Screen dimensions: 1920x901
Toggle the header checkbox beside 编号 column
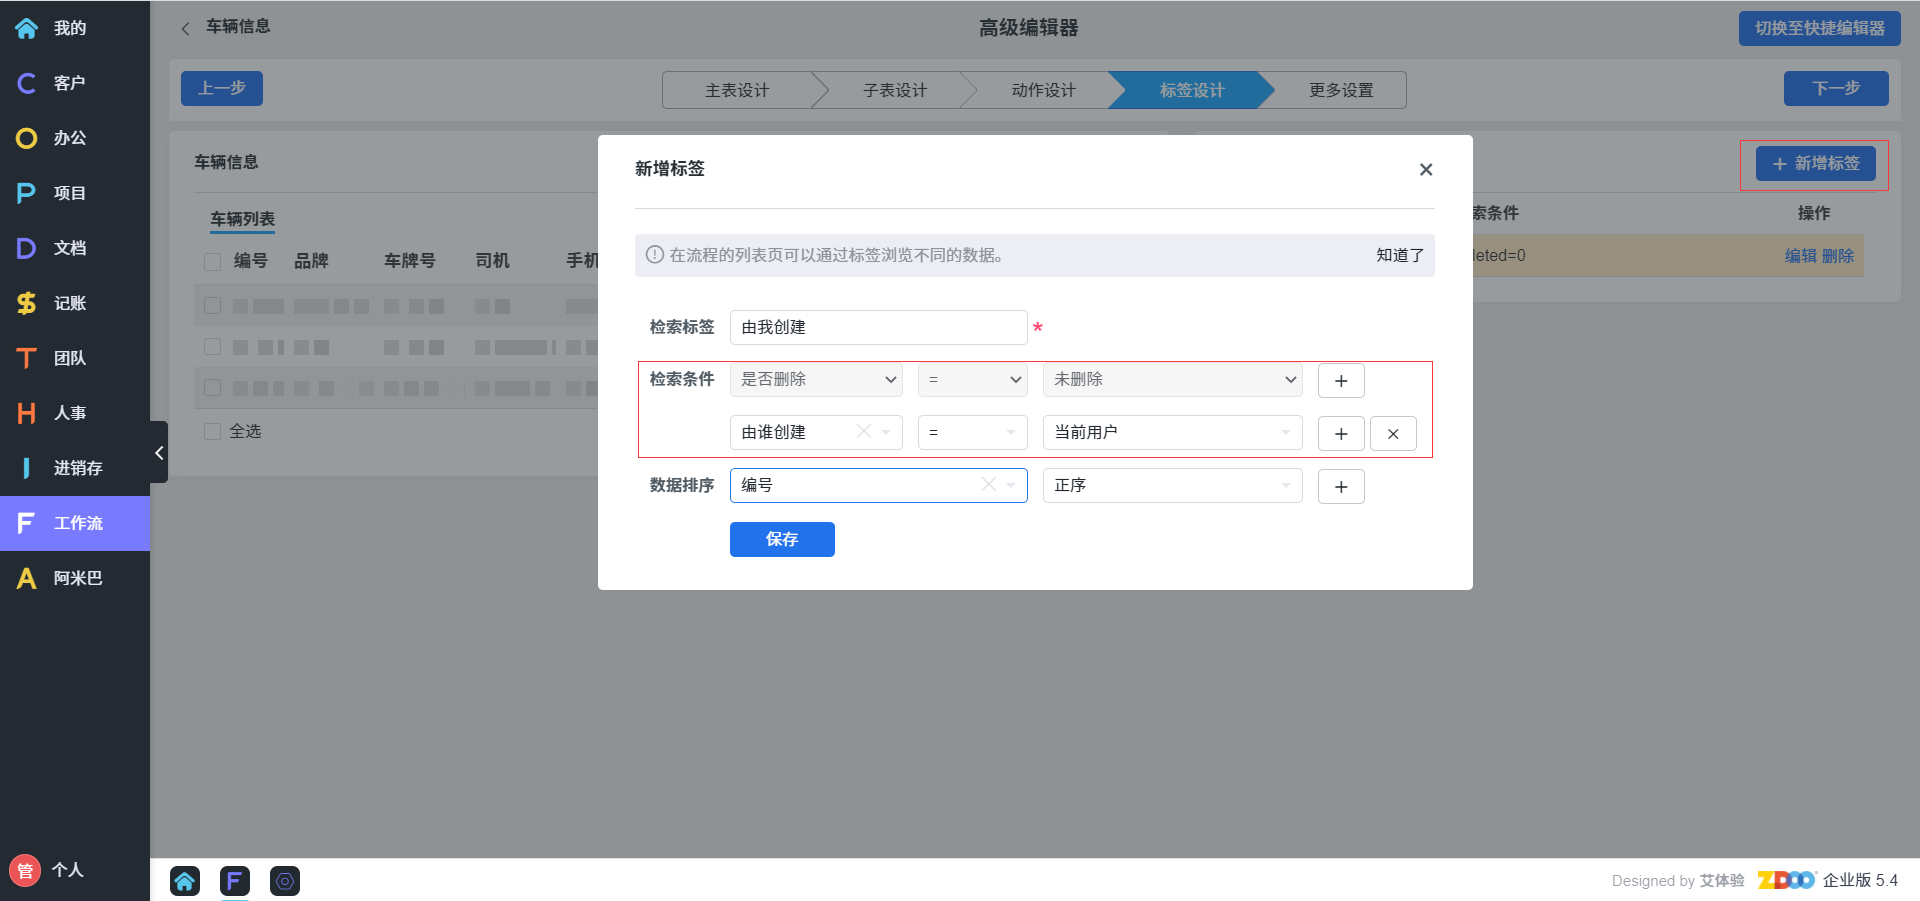click(212, 262)
